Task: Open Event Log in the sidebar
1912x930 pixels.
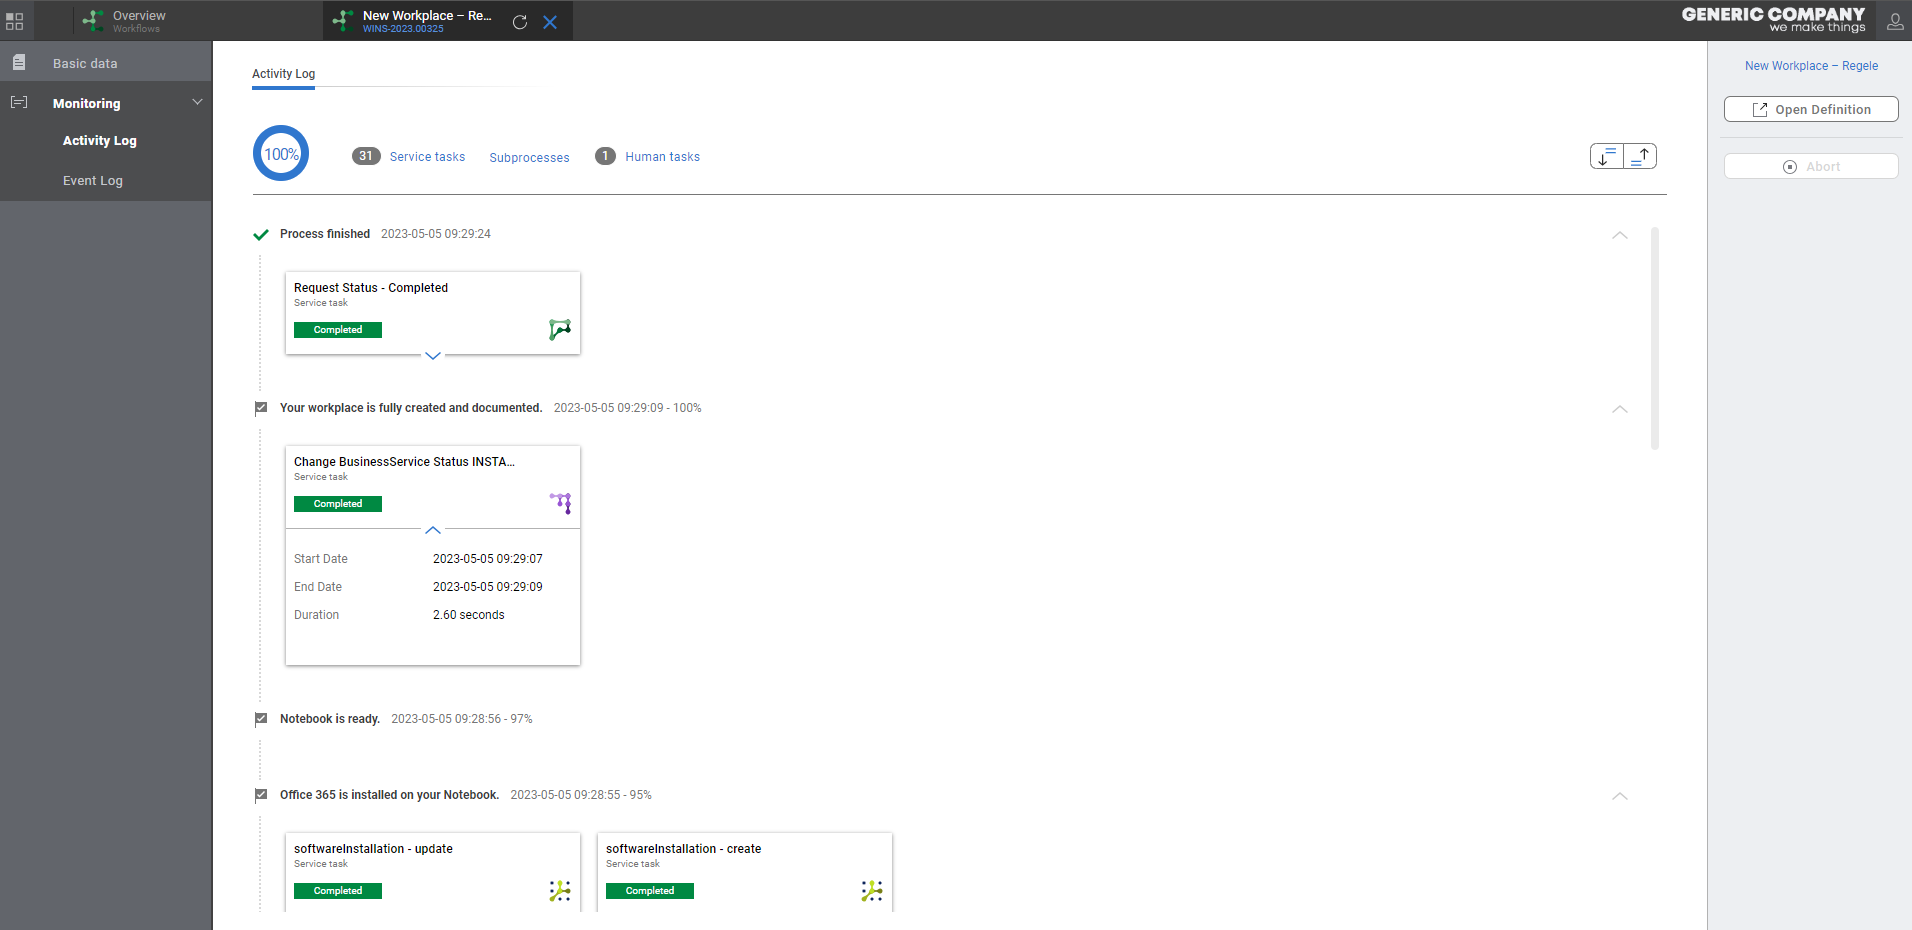Action: pos(93,181)
